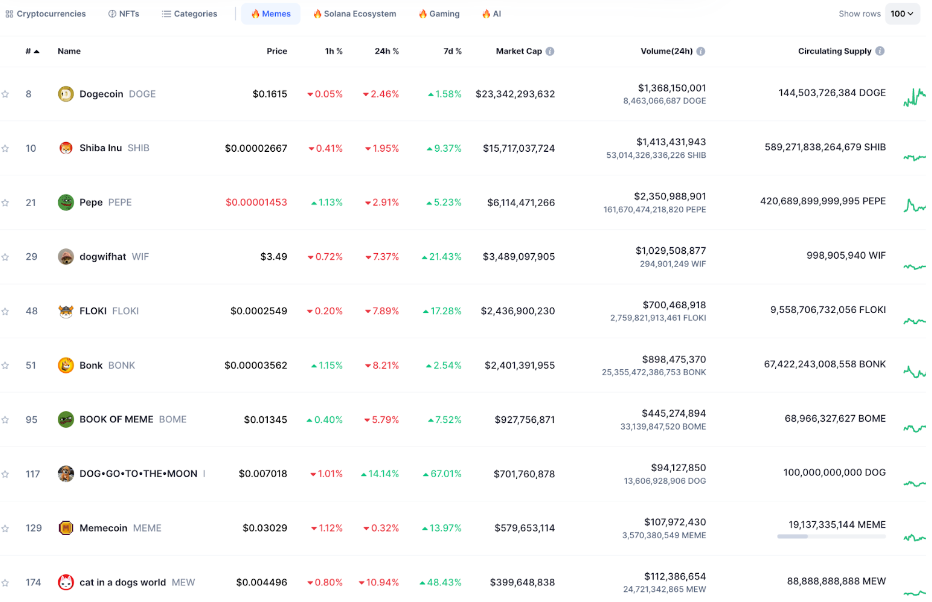
Task: Sort table by 1h % column
Action: pos(333,51)
